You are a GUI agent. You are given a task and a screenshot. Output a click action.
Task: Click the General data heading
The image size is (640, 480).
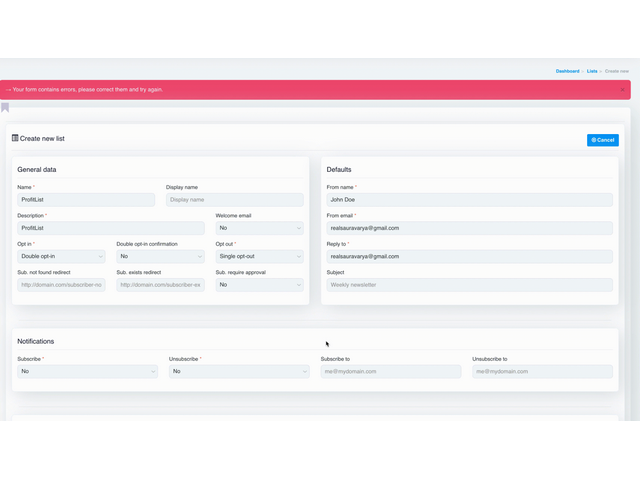(x=37, y=169)
